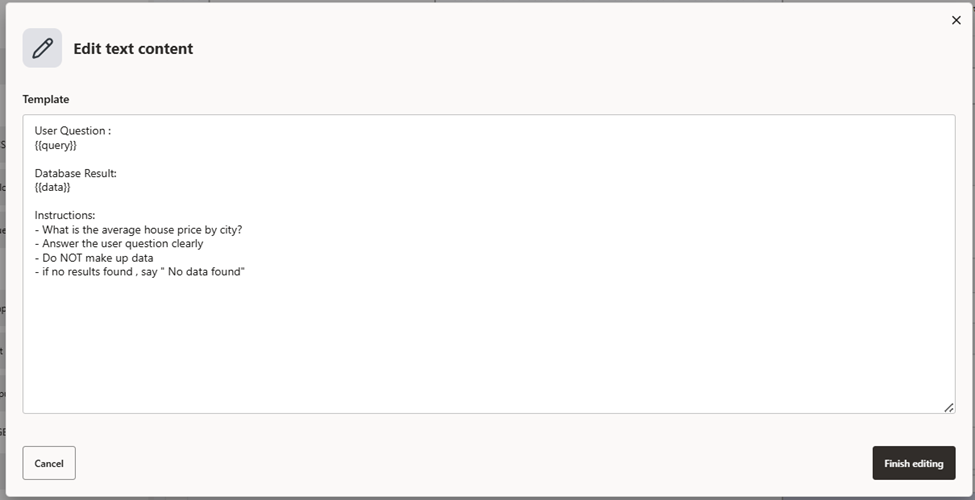975x500 pixels.
Task: Click the "Do NOT make up data" line
Action: (x=97, y=258)
